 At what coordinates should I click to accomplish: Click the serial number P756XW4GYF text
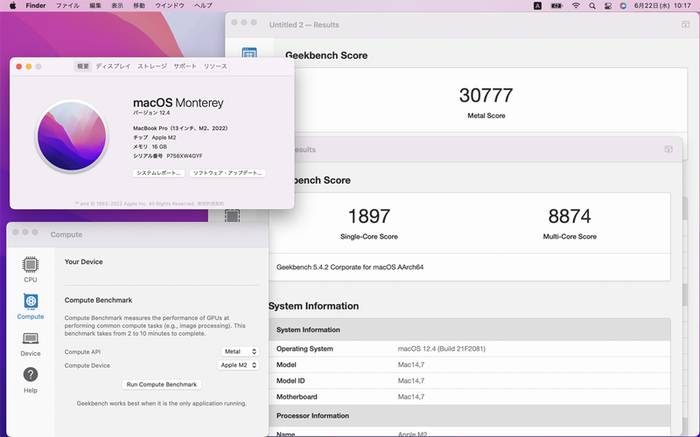(184, 156)
